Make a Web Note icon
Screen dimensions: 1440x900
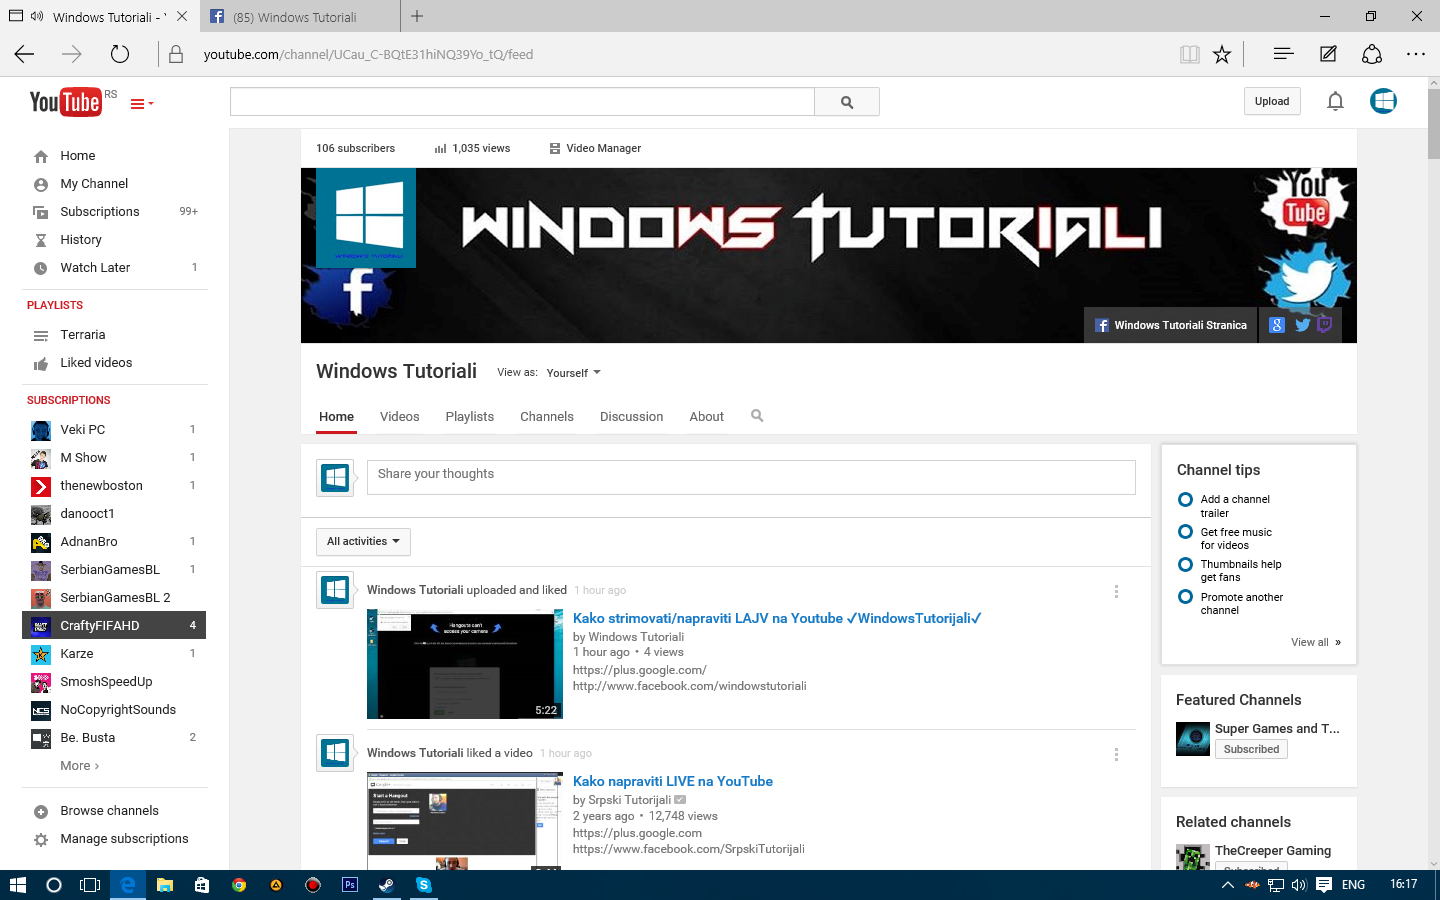1328,54
